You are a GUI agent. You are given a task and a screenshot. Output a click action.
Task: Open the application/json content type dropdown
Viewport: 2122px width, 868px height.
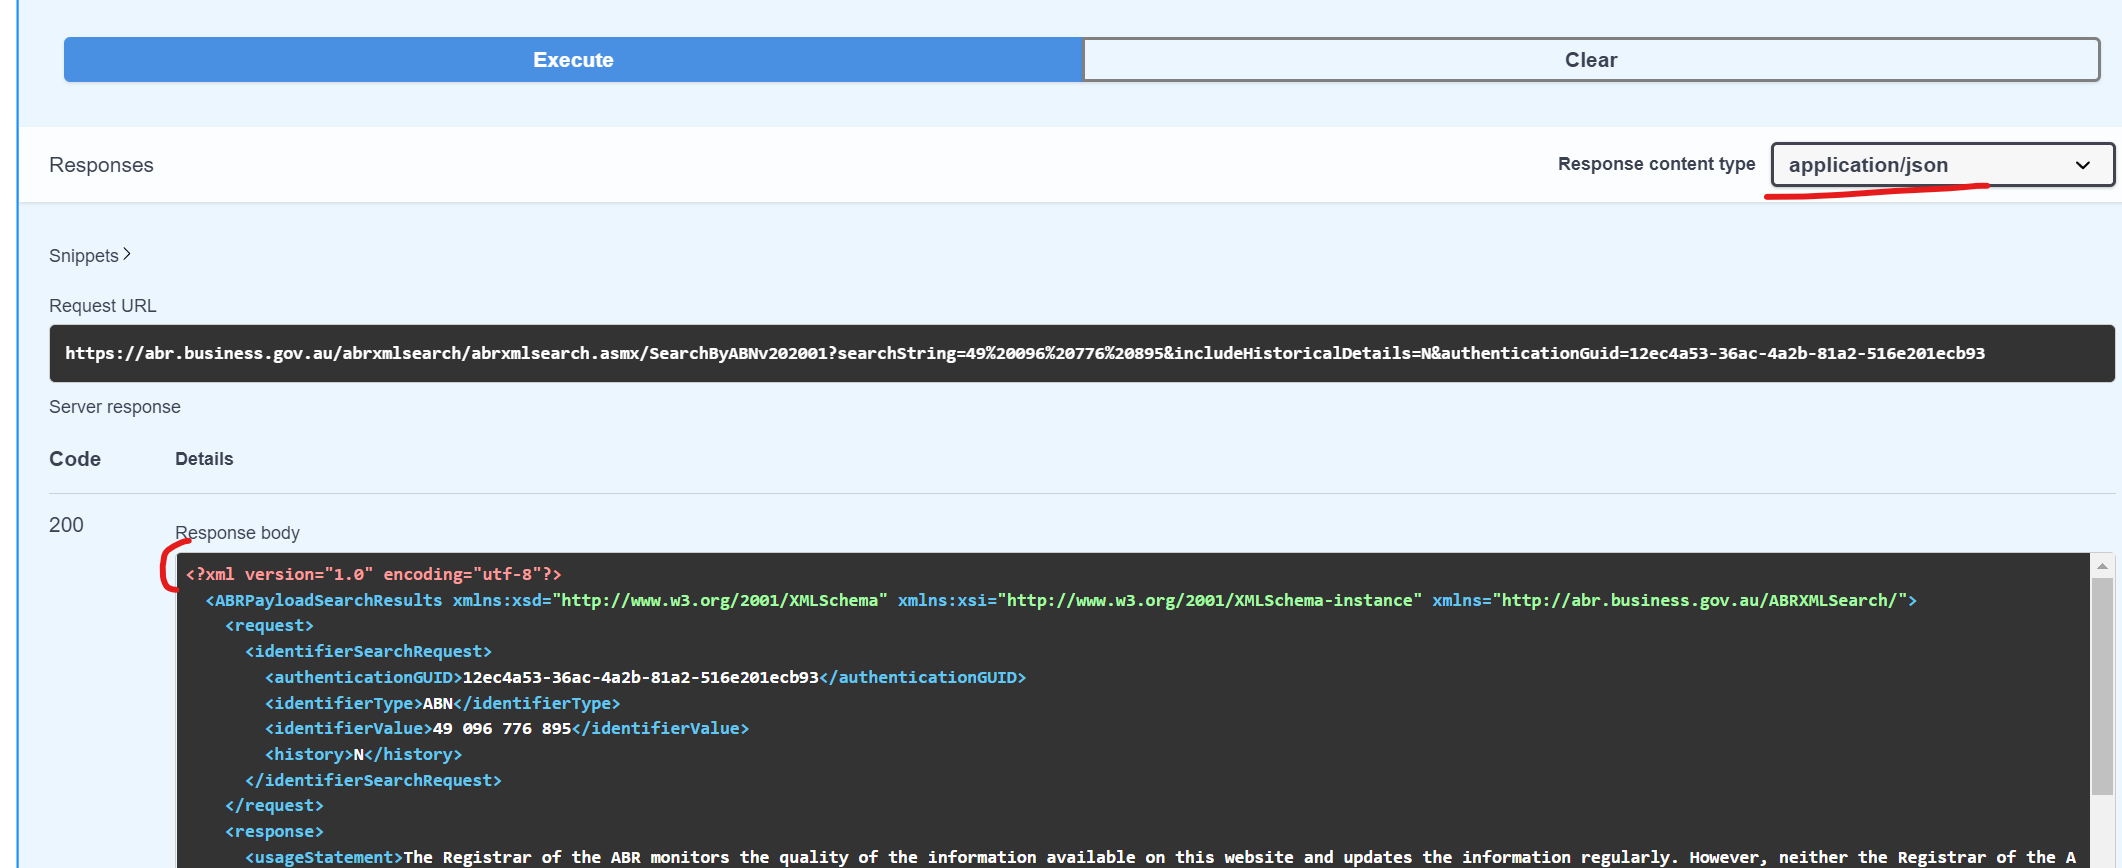pyautogui.click(x=1941, y=165)
